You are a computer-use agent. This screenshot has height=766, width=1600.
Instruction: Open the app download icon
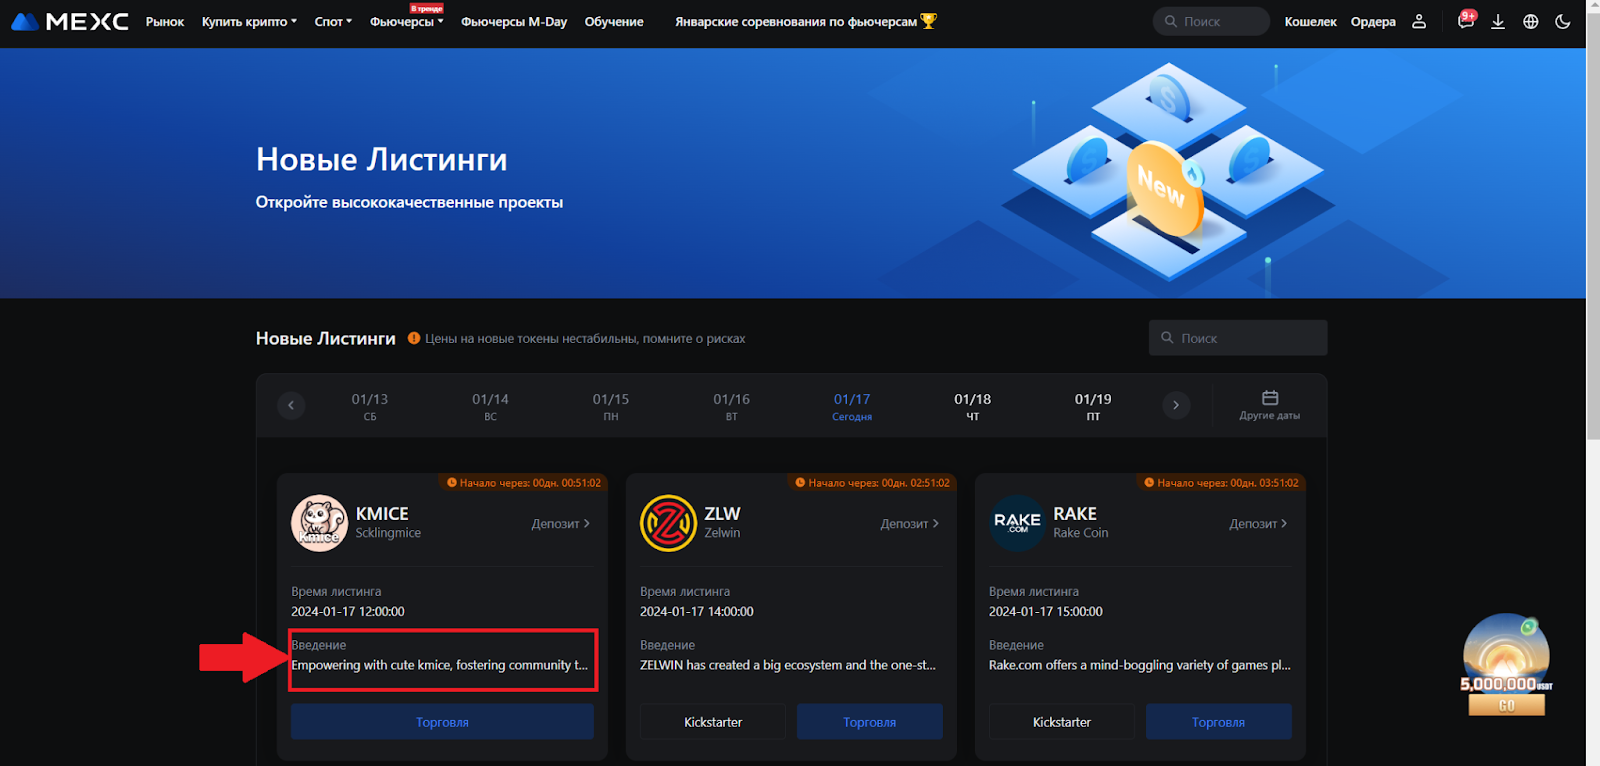[x=1498, y=21]
